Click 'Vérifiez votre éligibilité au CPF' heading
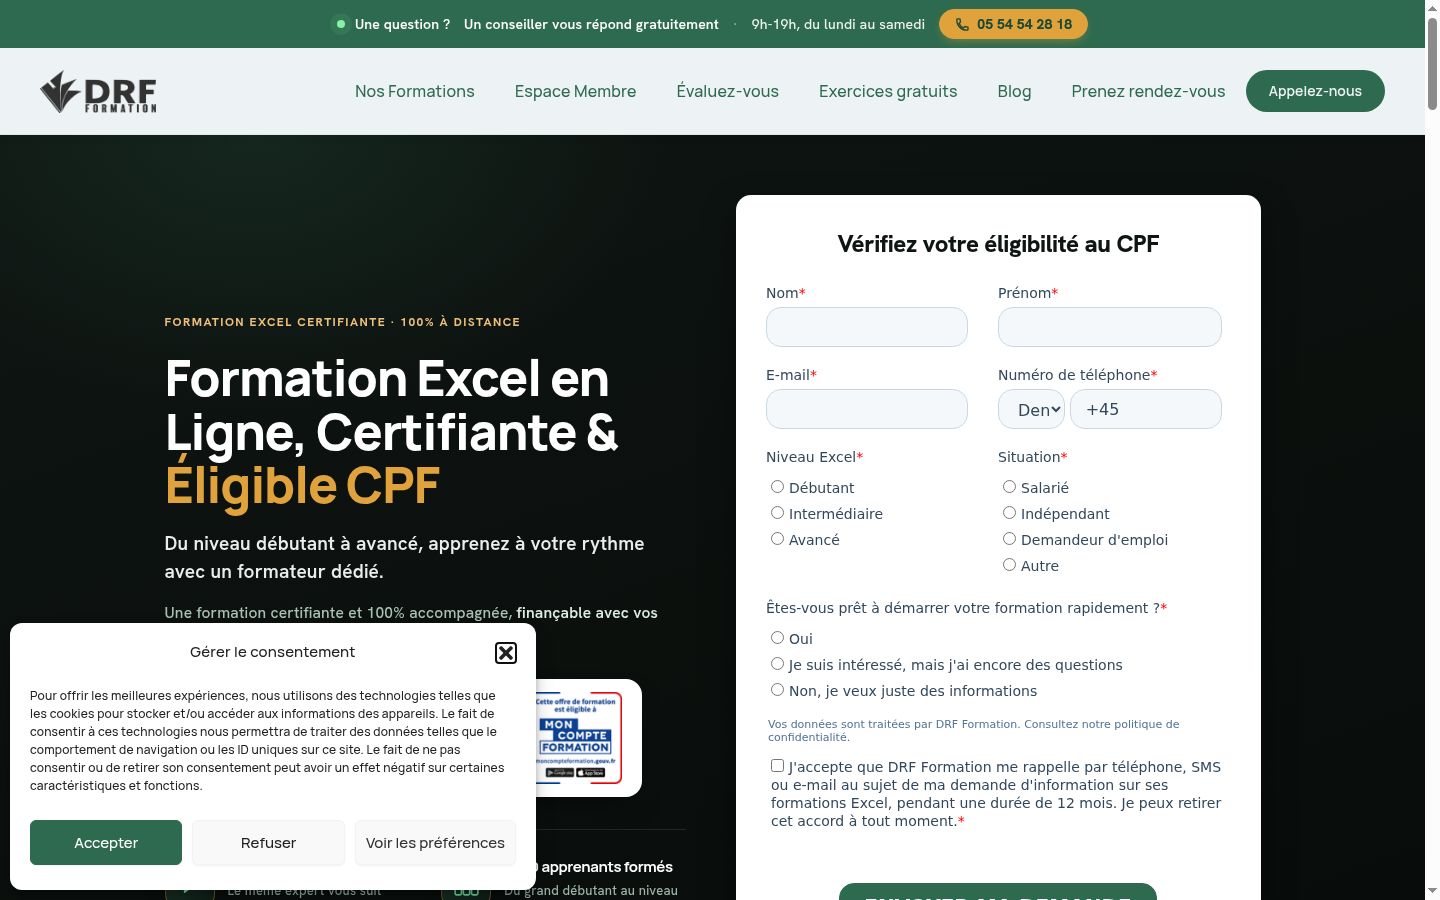1440x900 pixels. 998,244
